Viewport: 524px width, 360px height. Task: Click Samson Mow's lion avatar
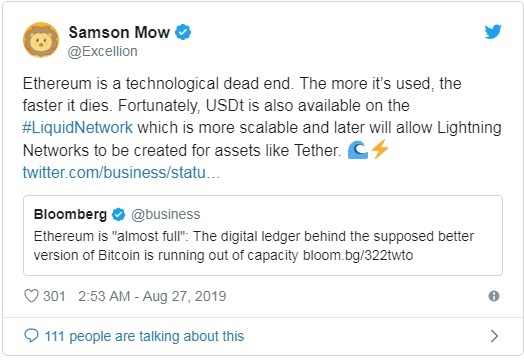click(x=41, y=40)
